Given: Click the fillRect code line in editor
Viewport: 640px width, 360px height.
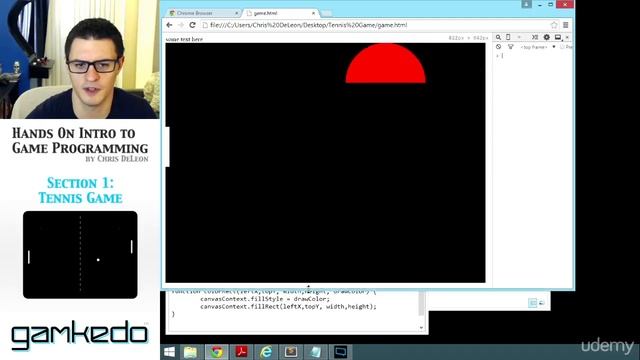Looking at the screenshot, I should [288, 306].
